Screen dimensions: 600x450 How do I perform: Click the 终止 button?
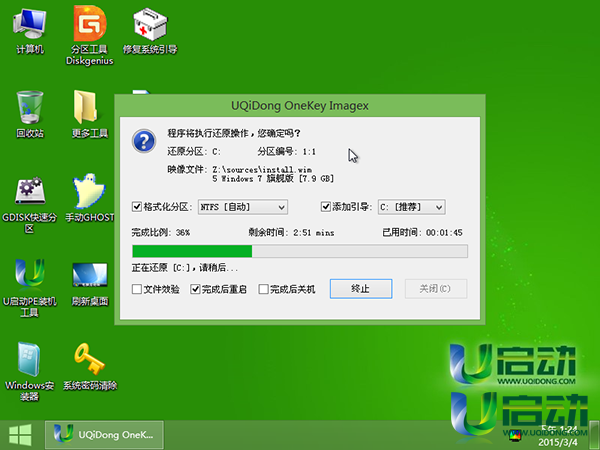(x=361, y=289)
